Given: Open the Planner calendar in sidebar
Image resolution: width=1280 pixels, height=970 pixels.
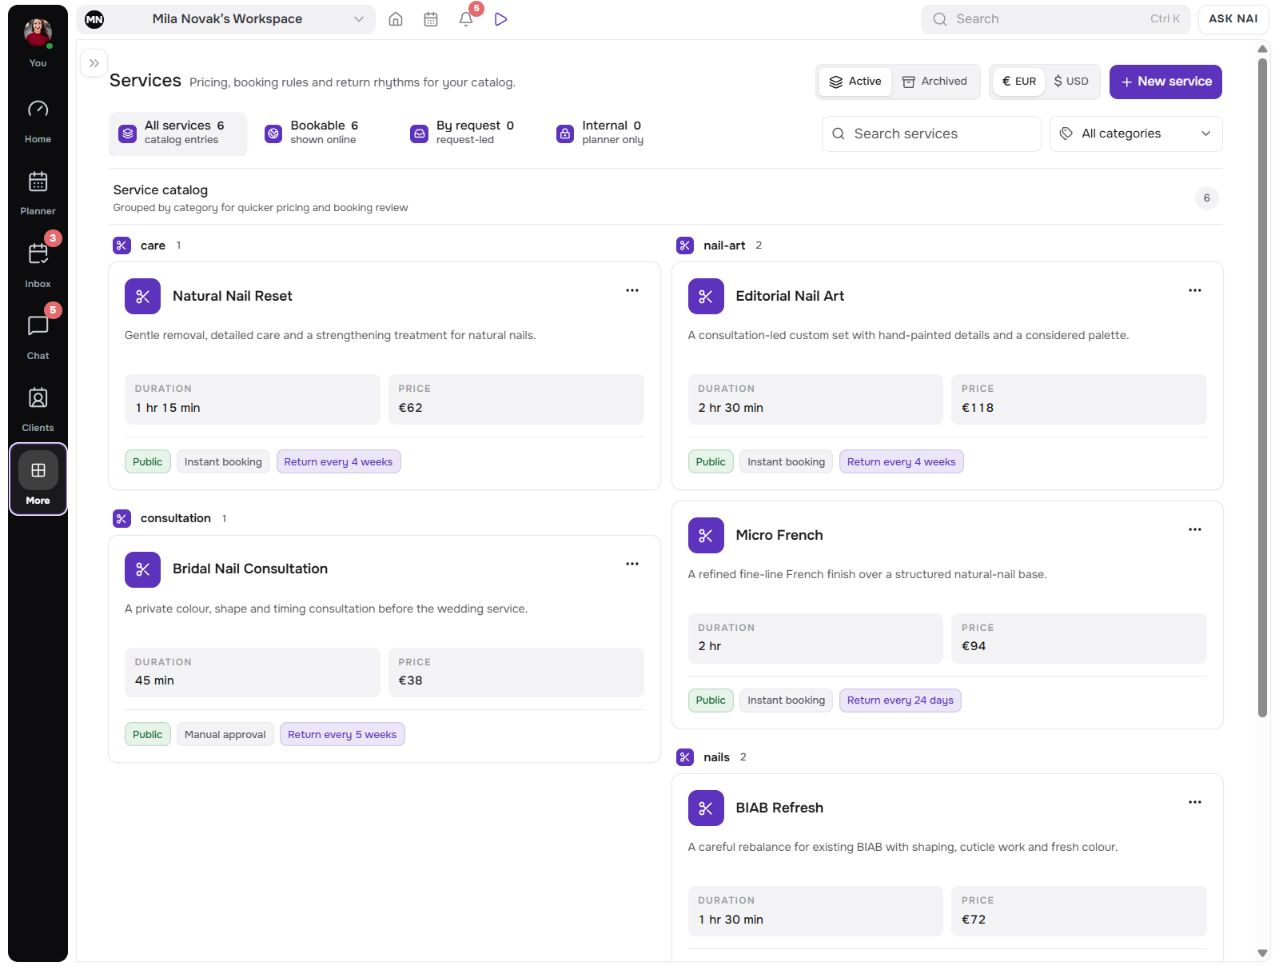Looking at the screenshot, I should (38, 193).
